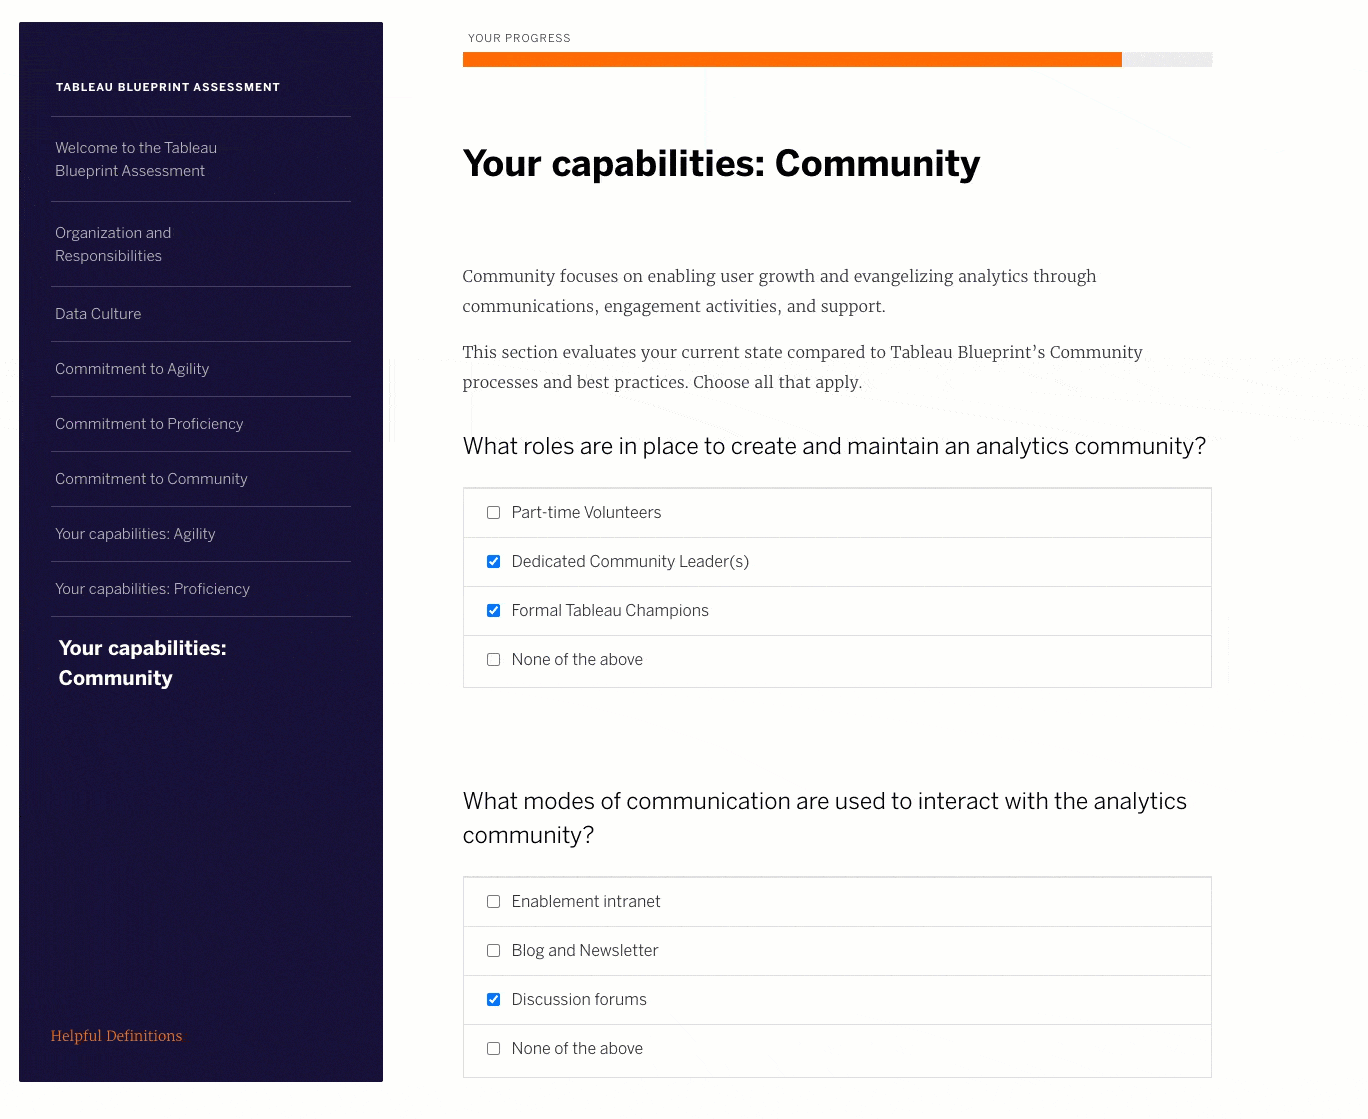Viewport: 1368px width, 1119px height.
Task: Navigate to the Data Culture section
Action: pyautogui.click(x=98, y=314)
